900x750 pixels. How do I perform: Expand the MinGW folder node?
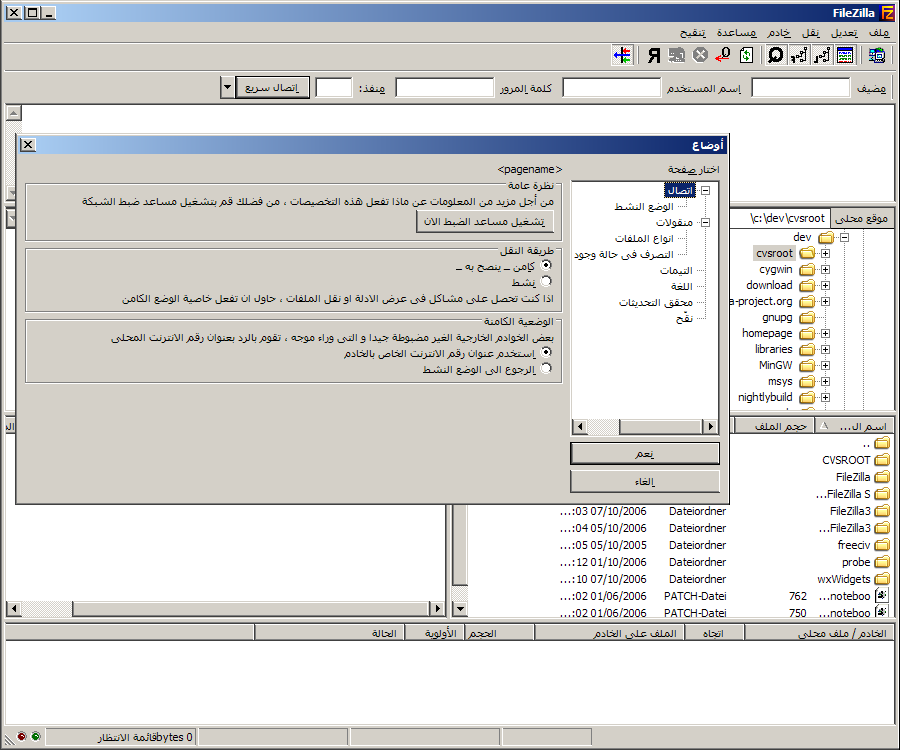[x=825, y=365]
